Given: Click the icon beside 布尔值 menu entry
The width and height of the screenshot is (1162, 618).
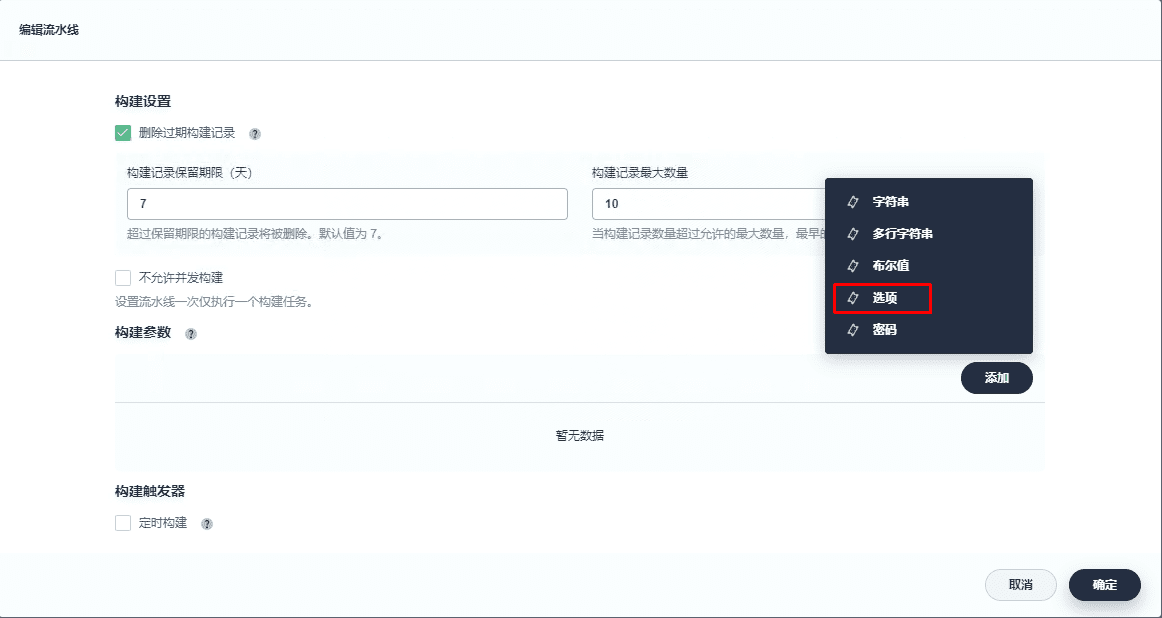Looking at the screenshot, I should coord(853,265).
